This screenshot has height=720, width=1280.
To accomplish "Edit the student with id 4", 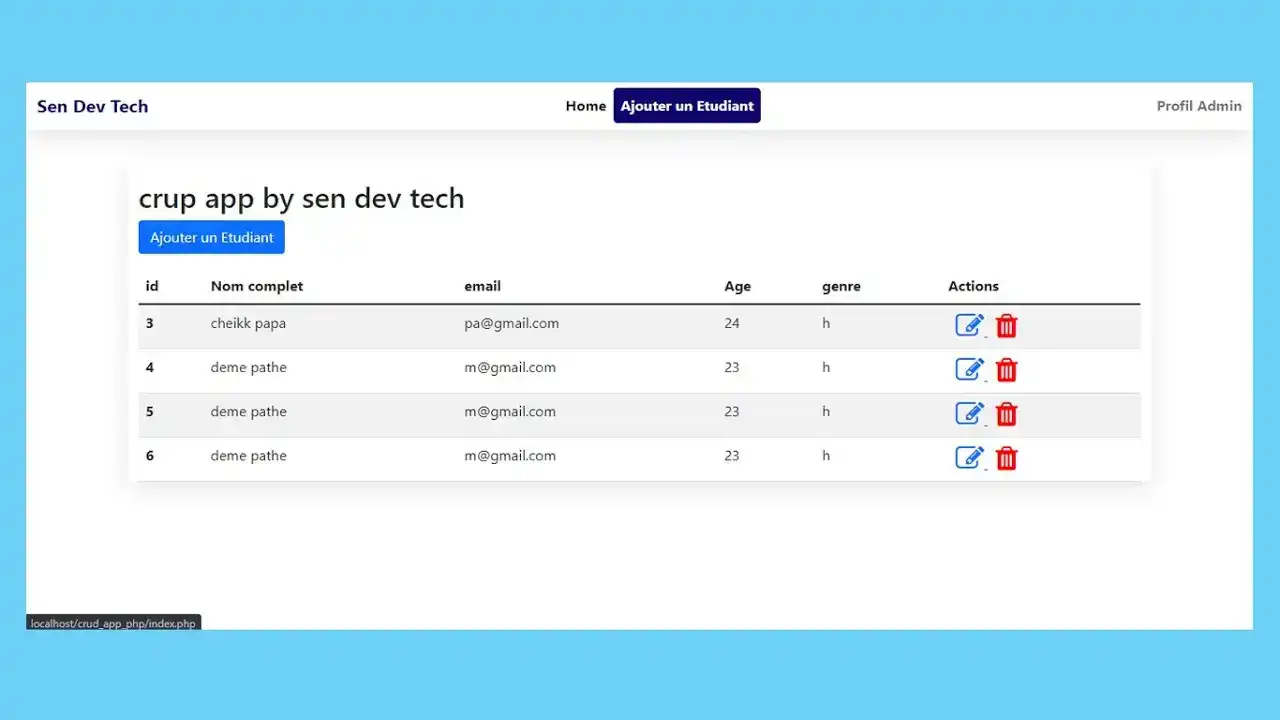I will 969,370.
